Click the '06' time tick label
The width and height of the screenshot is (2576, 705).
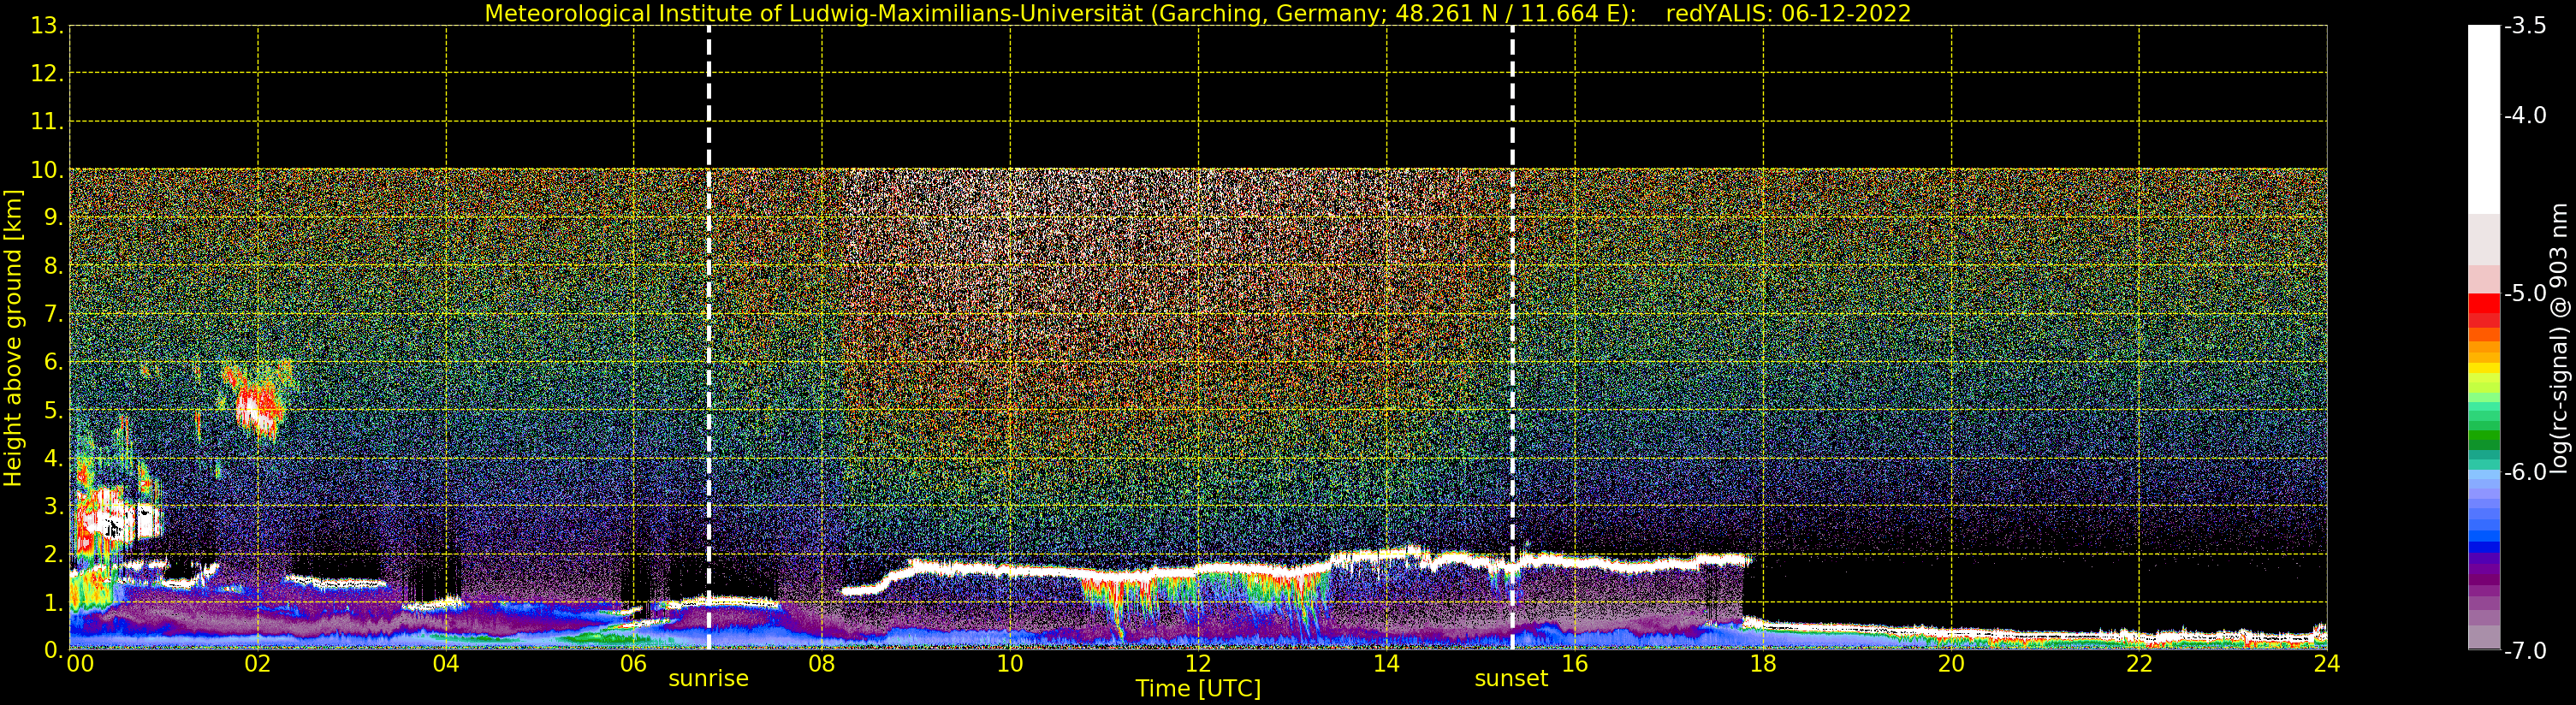pyautogui.click(x=634, y=663)
